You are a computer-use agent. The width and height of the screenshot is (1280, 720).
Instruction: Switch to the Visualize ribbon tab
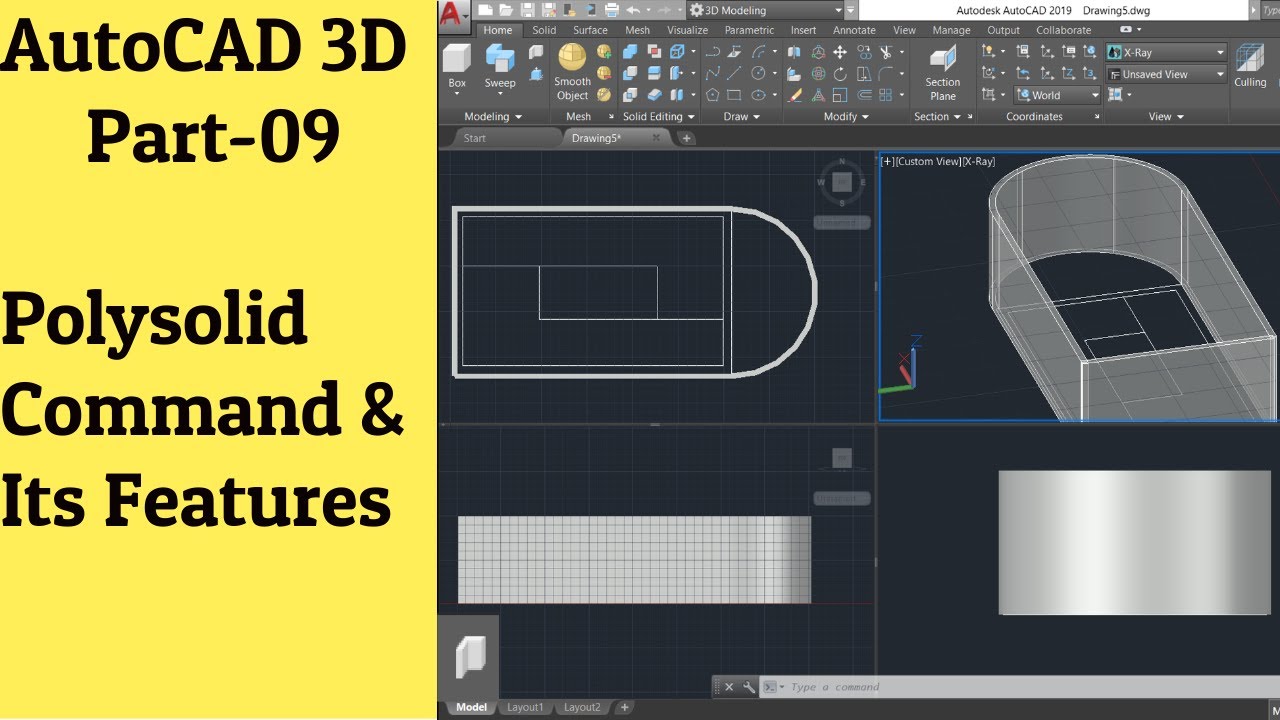coord(687,30)
